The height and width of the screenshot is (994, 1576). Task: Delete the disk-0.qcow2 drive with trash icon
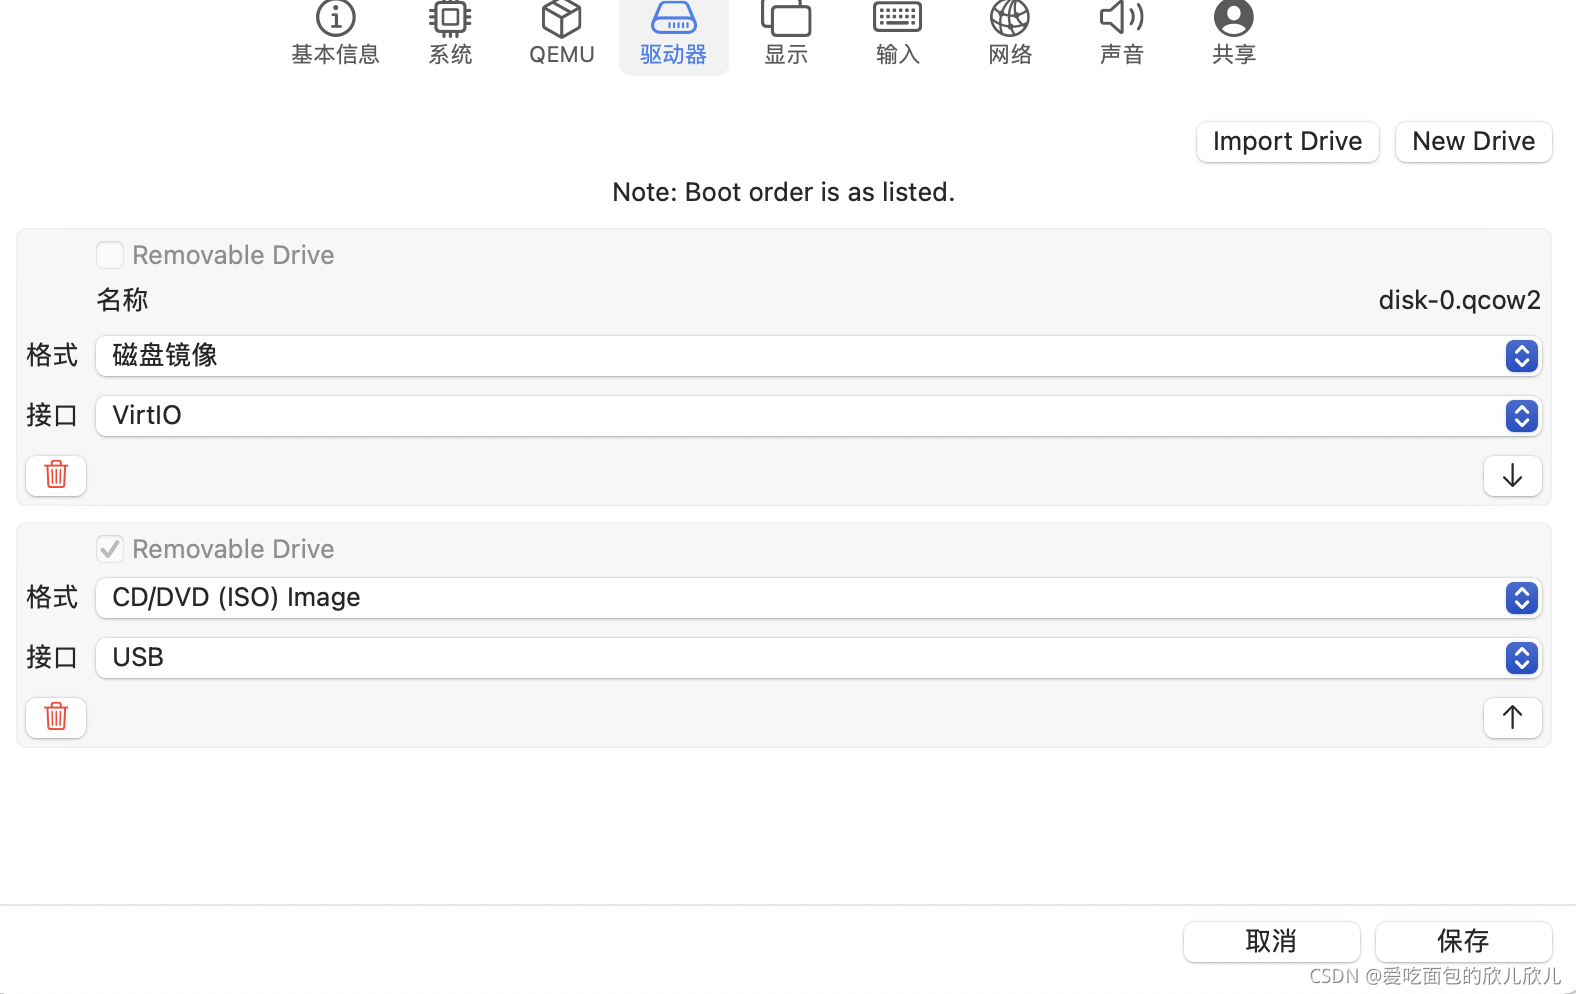pyautogui.click(x=56, y=475)
